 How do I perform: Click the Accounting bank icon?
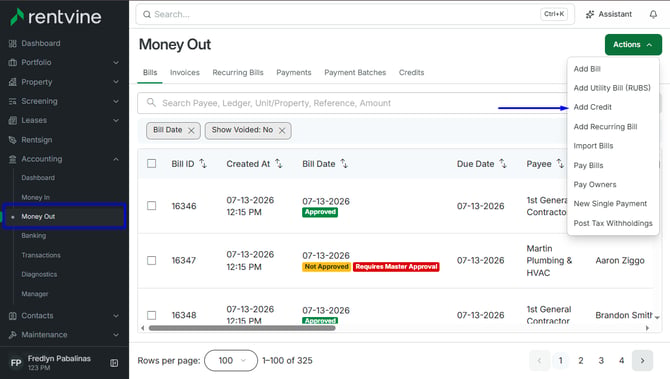12,159
